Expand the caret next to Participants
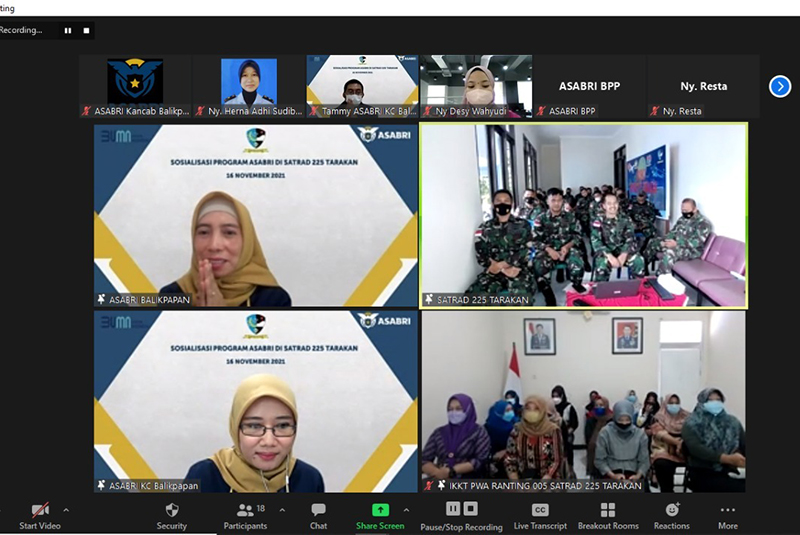 282,509
